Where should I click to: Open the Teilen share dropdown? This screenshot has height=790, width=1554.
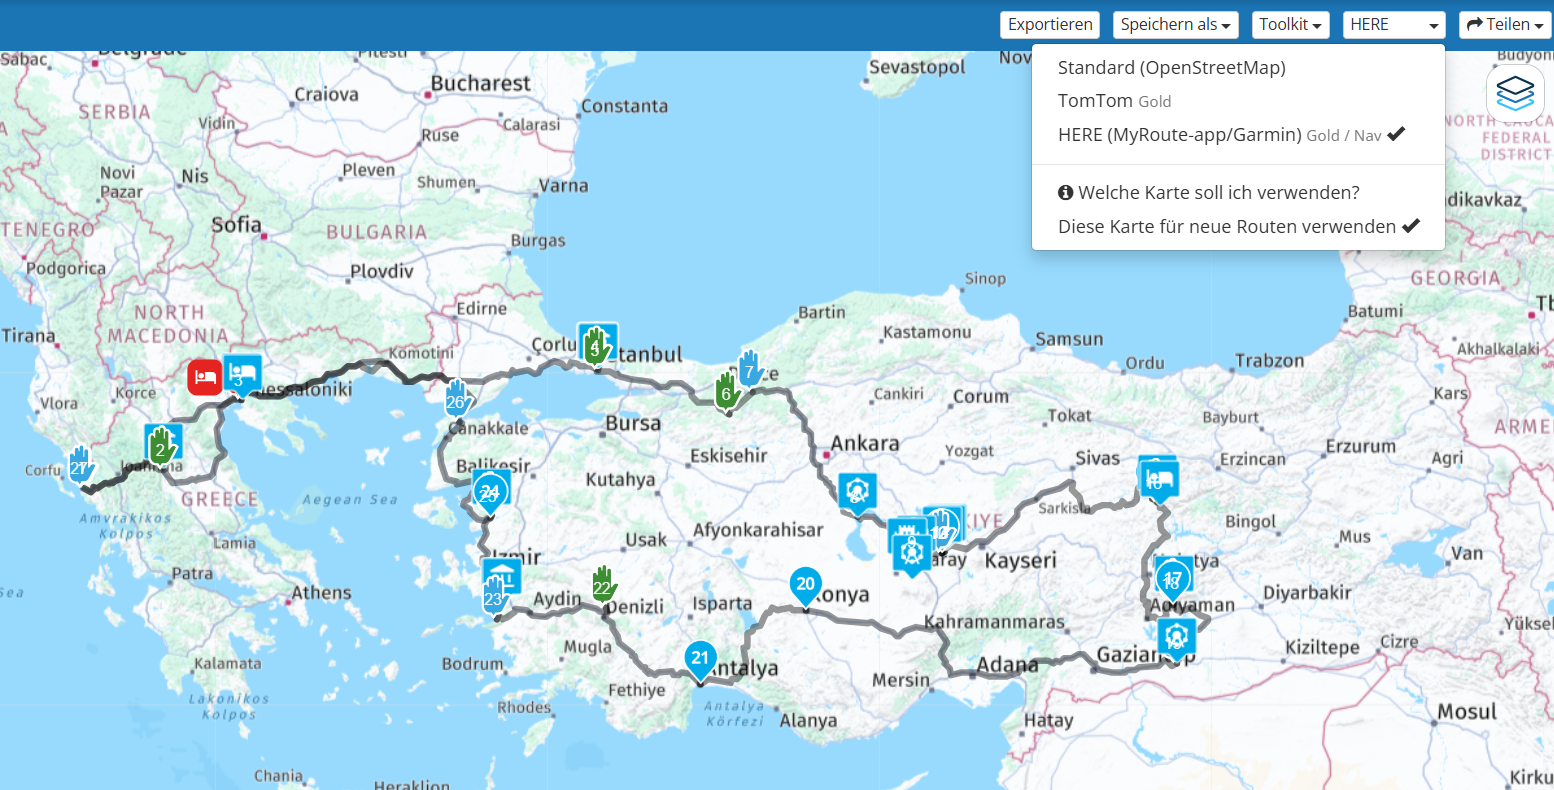coord(1504,25)
